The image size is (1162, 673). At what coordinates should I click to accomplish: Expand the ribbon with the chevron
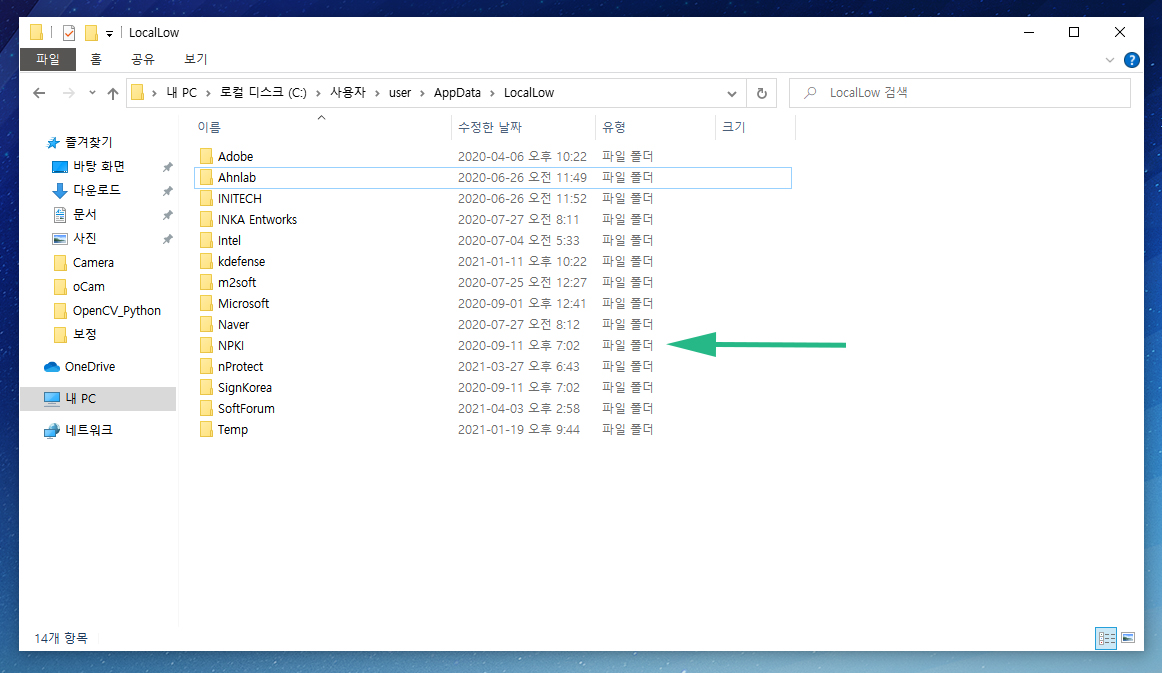tap(1109, 60)
